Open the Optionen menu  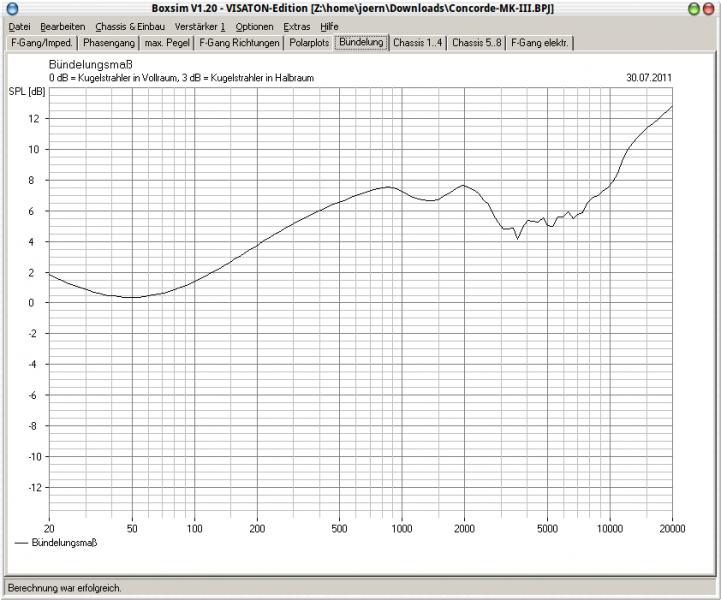click(x=254, y=27)
